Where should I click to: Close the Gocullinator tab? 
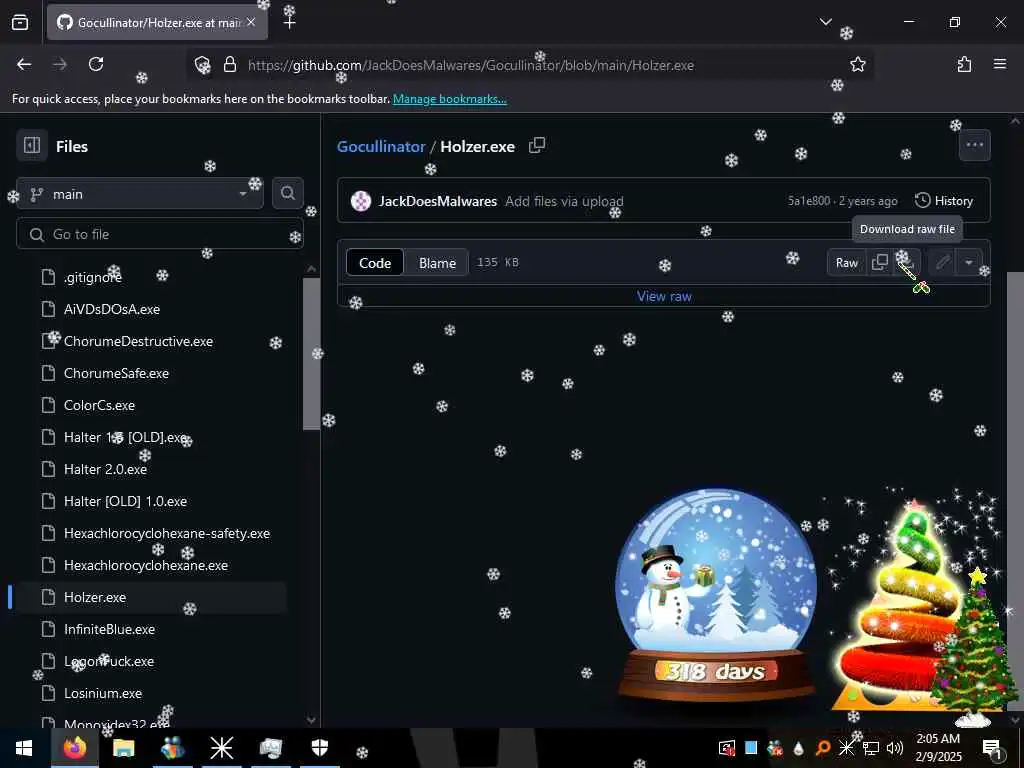(251, 22)
